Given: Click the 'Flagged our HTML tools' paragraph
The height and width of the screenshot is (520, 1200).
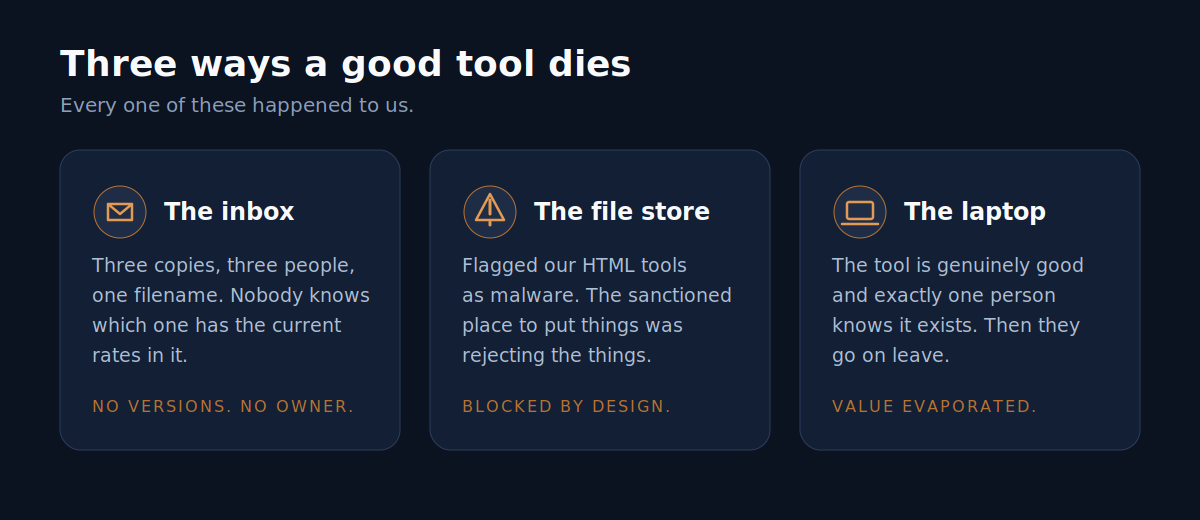Looking at the screenshot, I should [597, 310].
